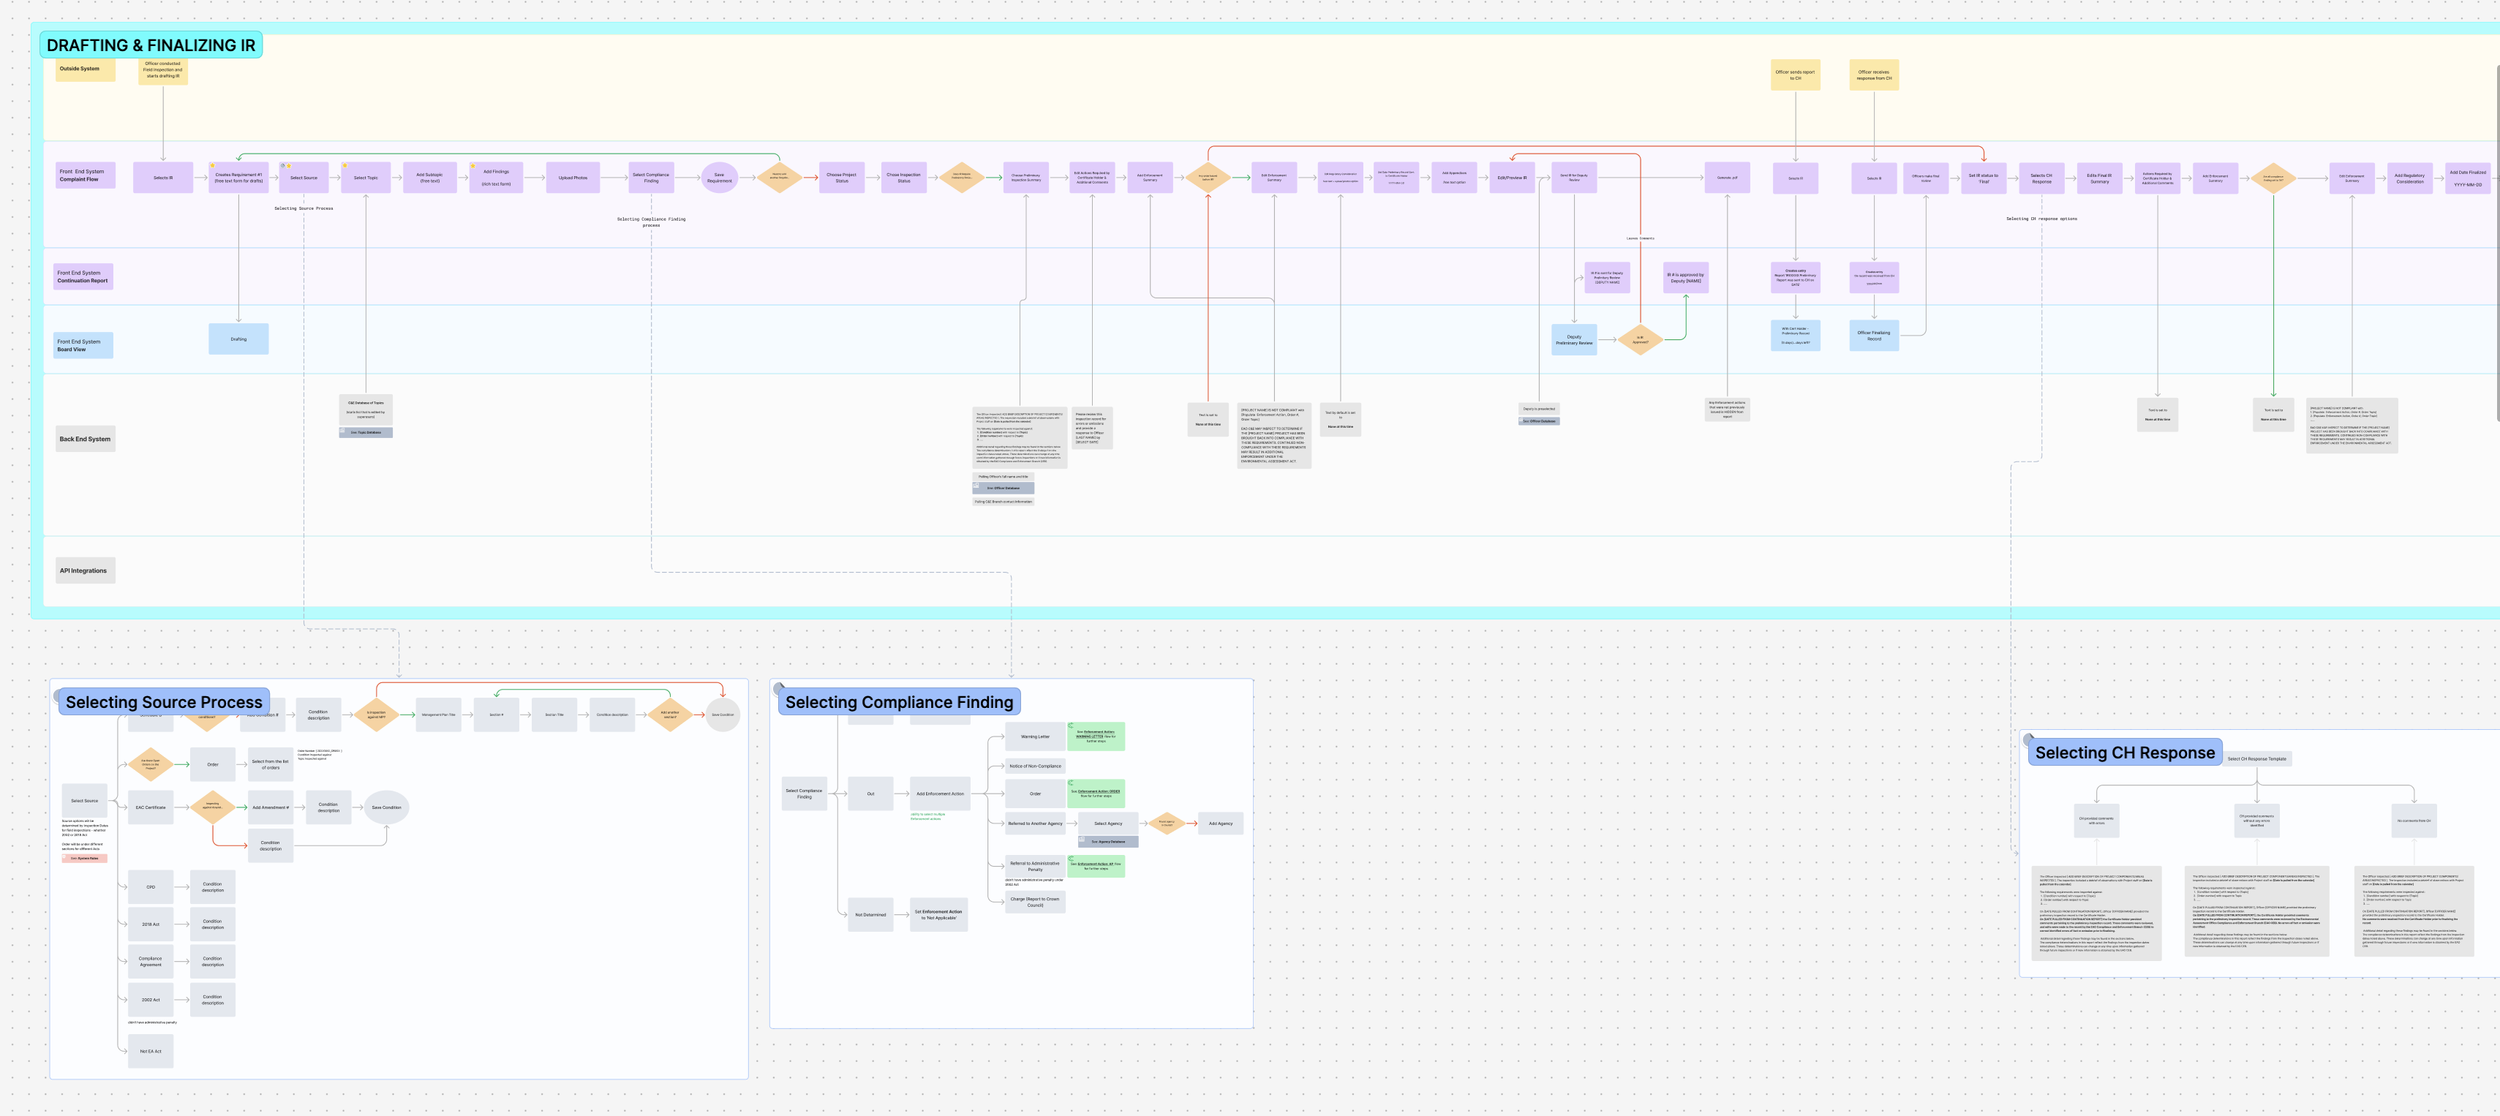Click the 'Selecting Compliance Finding' section heading
Screen dimensions: 2500x1116
click(899, 702)
